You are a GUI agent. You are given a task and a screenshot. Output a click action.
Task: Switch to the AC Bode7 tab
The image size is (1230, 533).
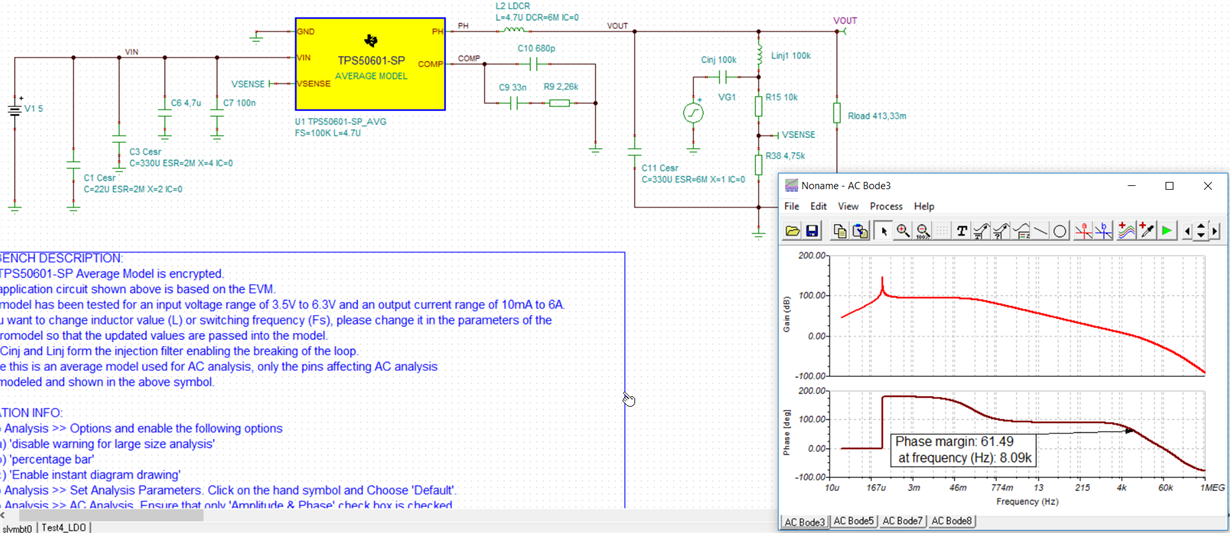click(x=902, y=521)
